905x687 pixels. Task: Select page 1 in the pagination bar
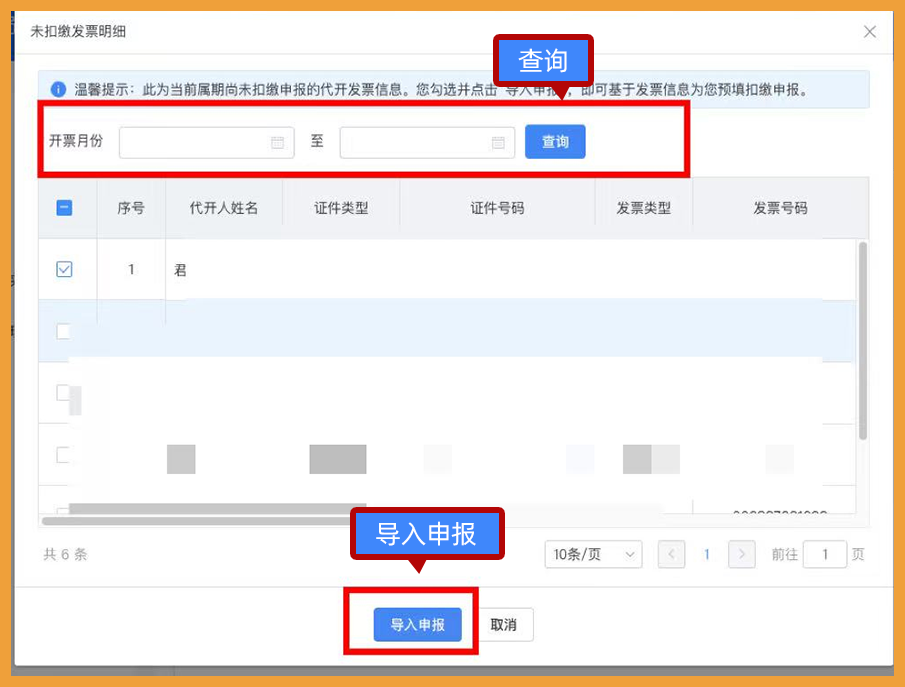707,554
